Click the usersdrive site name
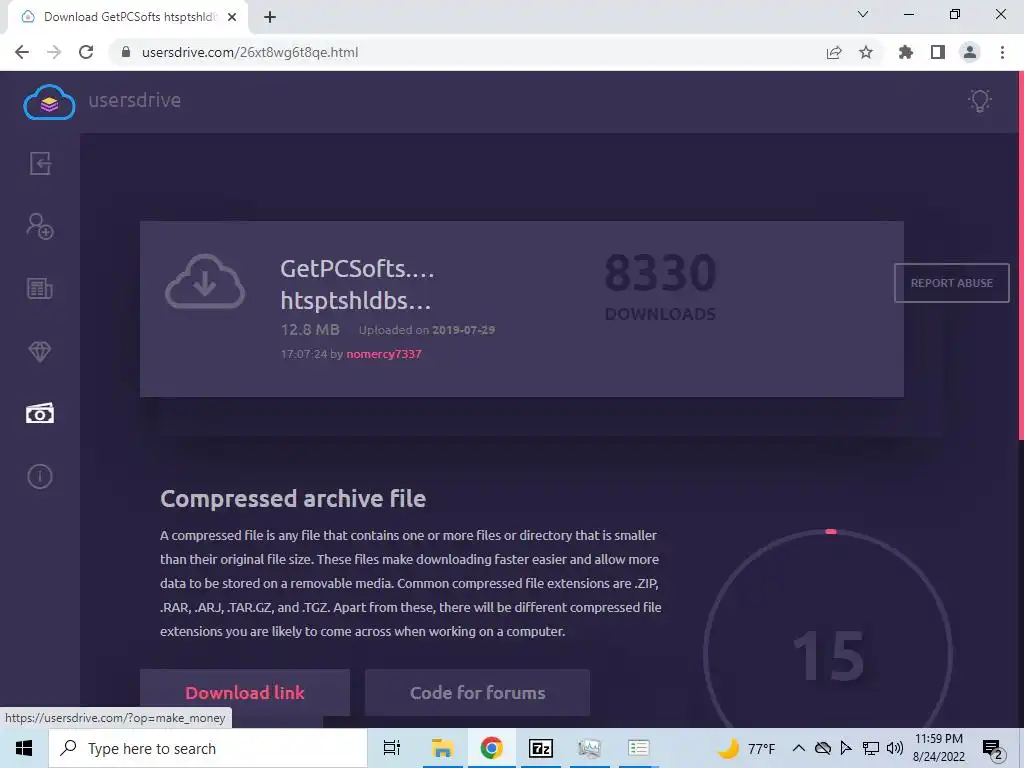Screen dimensions: 1024x768 click(135, 100)
